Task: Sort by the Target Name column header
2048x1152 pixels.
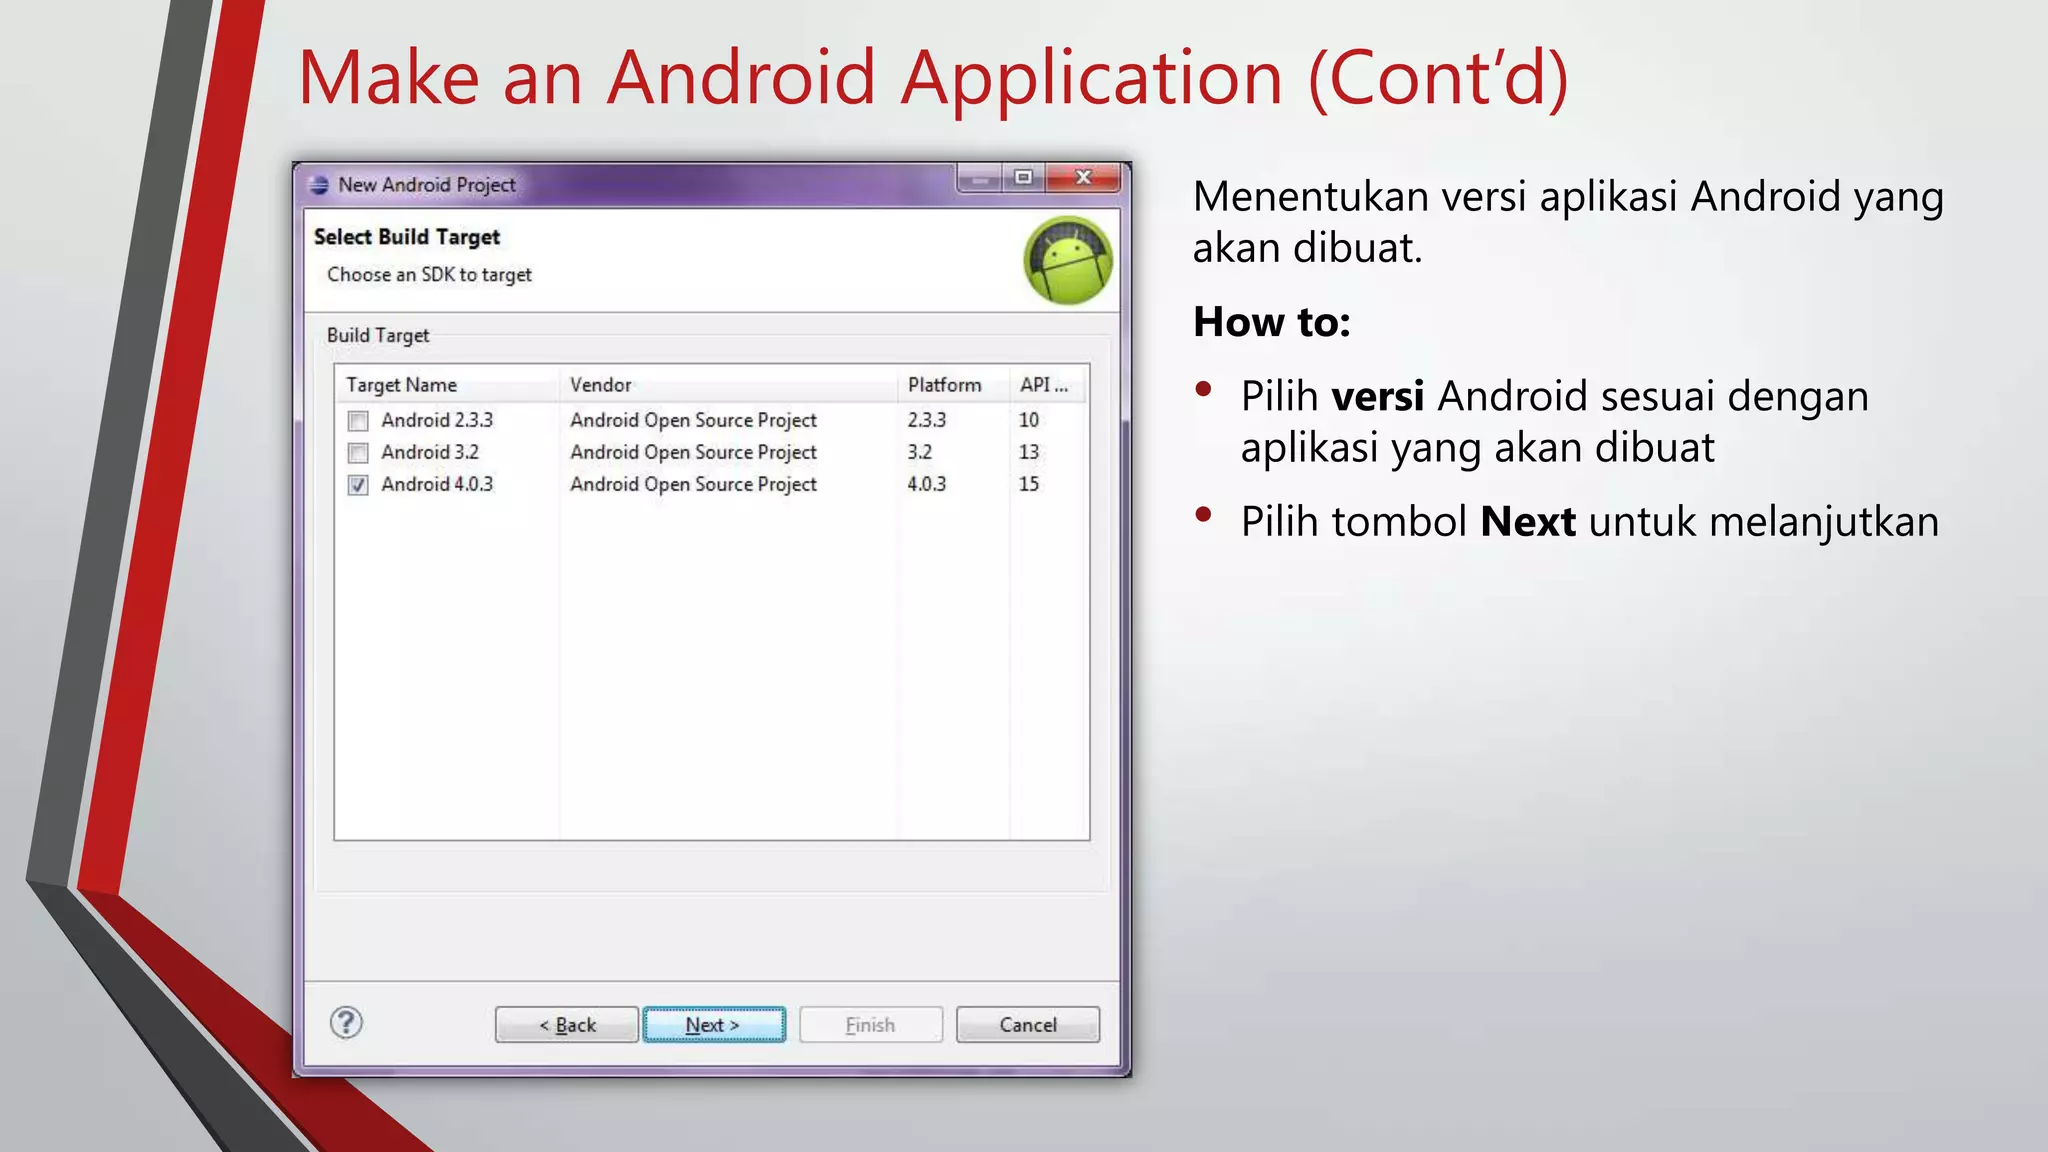Action: point(447,385)
